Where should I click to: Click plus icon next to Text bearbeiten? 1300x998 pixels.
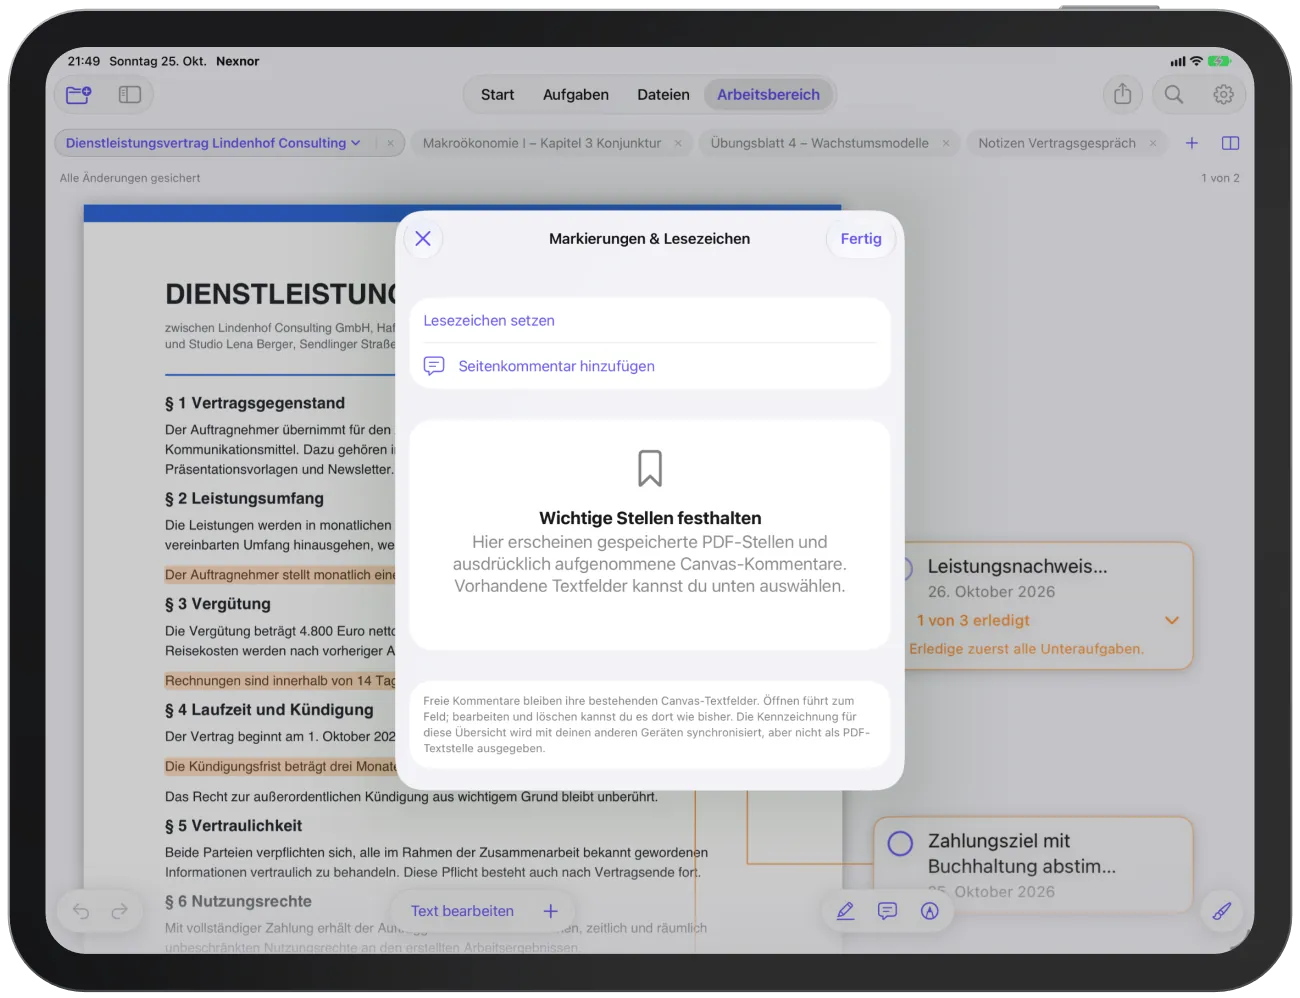(550, 911)
